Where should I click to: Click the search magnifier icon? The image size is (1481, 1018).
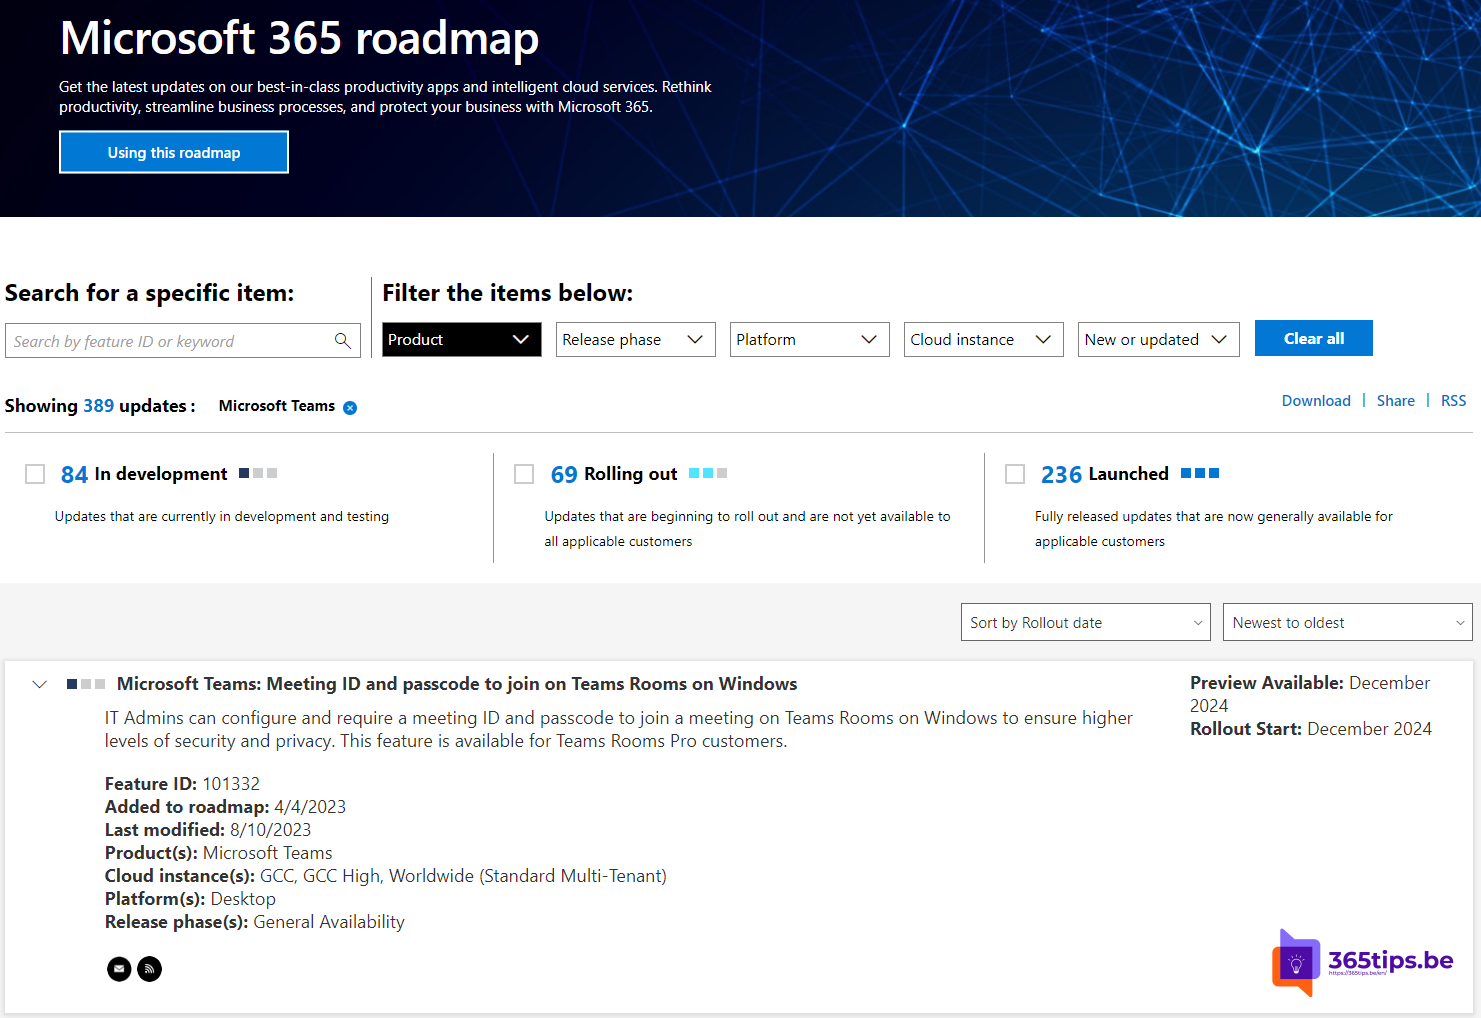342,341
